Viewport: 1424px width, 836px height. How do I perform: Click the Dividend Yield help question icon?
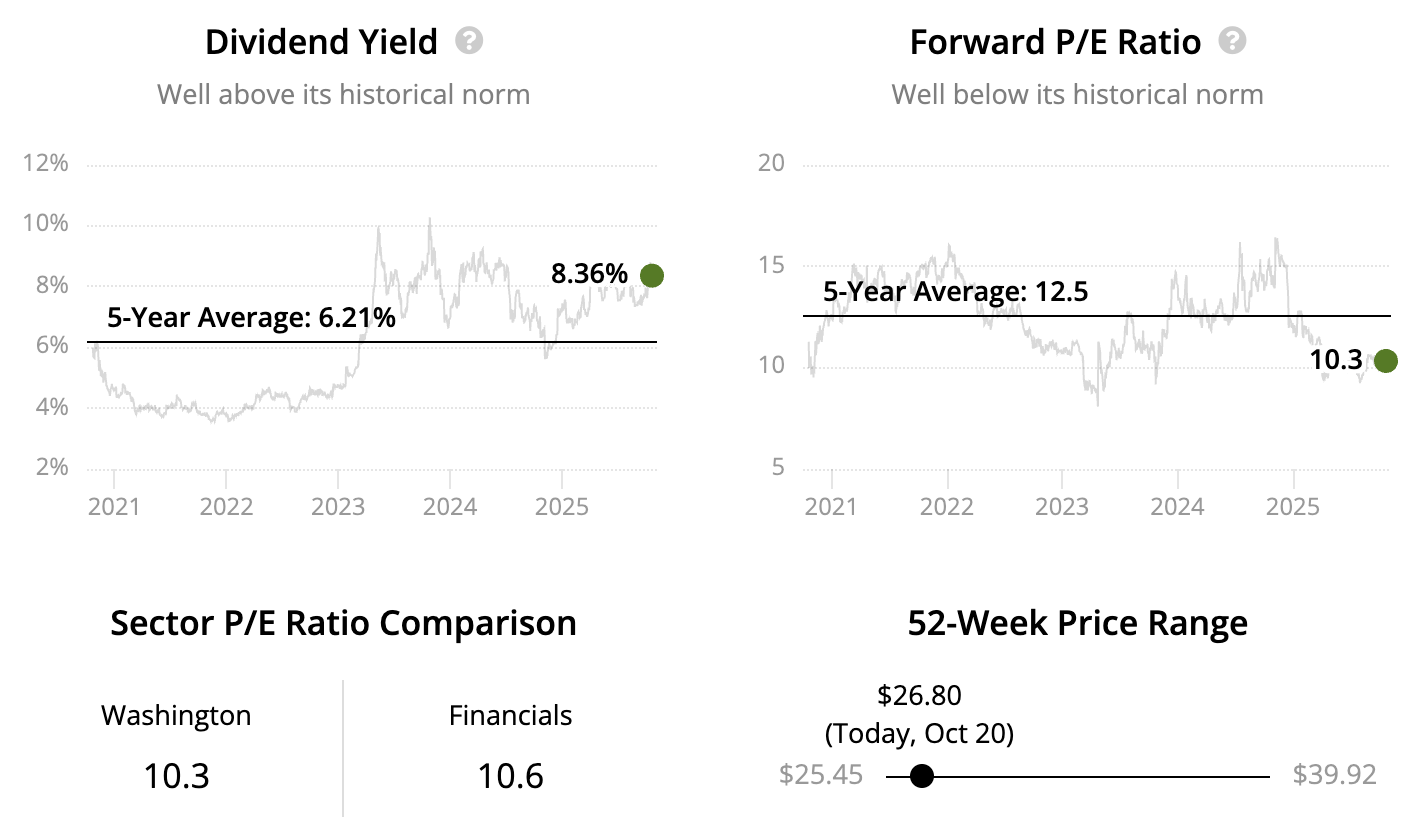tap(469, 42)
